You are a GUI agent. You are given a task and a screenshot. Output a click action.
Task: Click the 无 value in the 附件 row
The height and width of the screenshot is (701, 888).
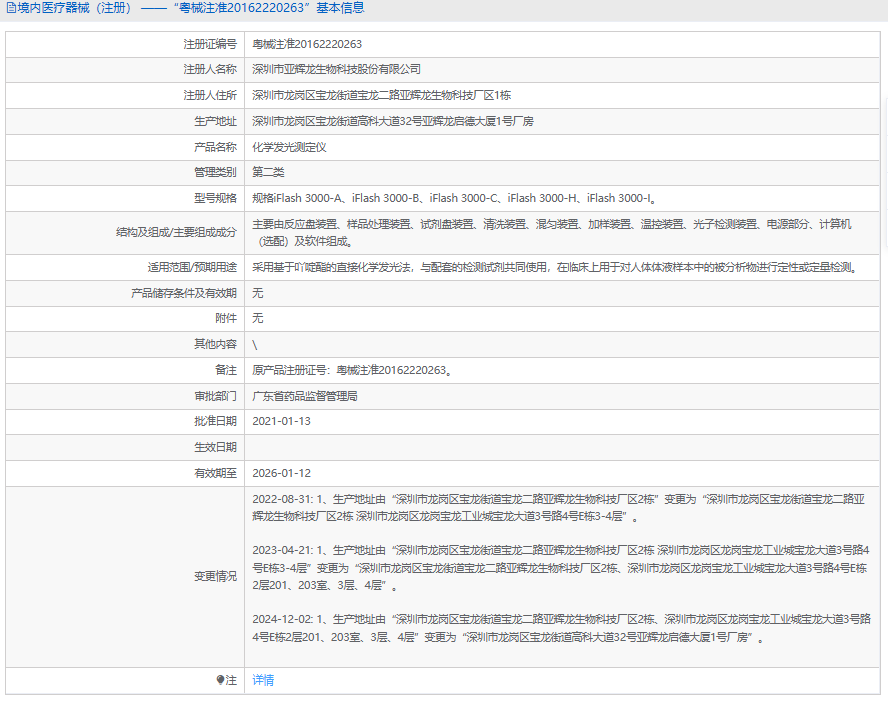tap(258, 318)
